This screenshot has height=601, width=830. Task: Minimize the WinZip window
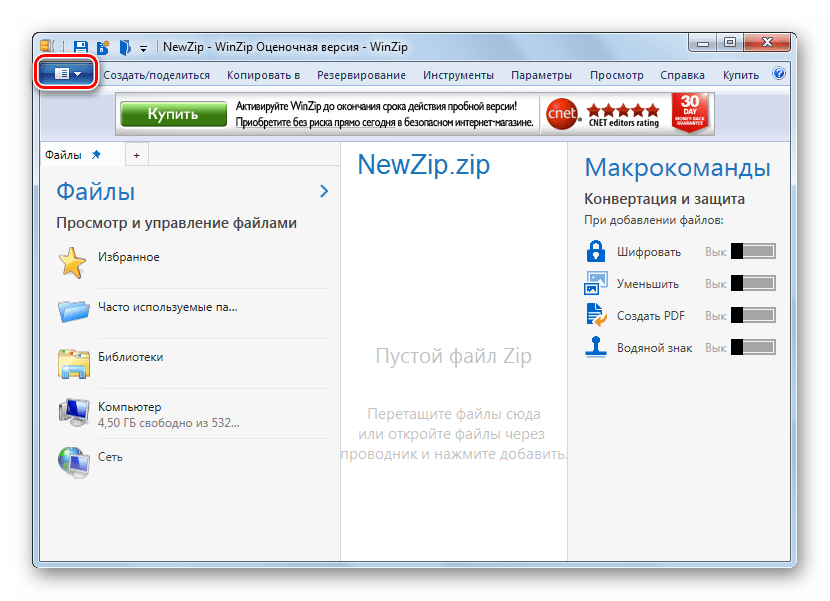tap(703, 43)
